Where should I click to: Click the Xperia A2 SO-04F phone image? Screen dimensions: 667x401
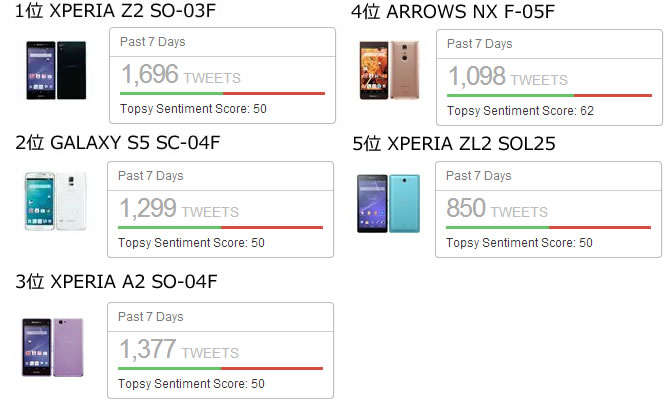coord(53,347)
